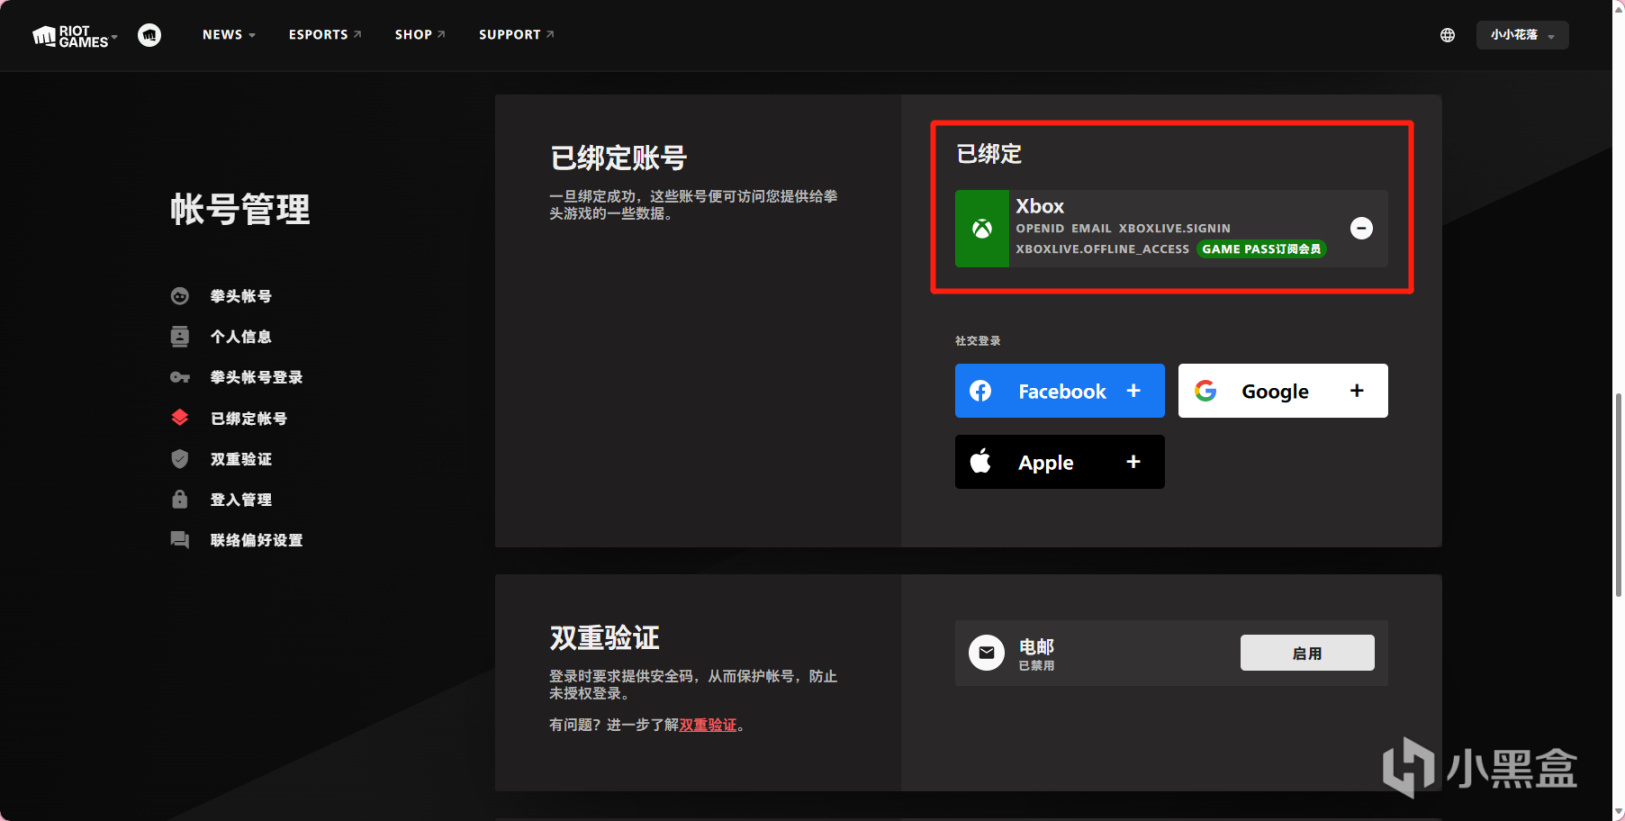1625x821 pixels.
Task: Click the red layers icon for 已绑定帐号
Action: click(180, 418)
